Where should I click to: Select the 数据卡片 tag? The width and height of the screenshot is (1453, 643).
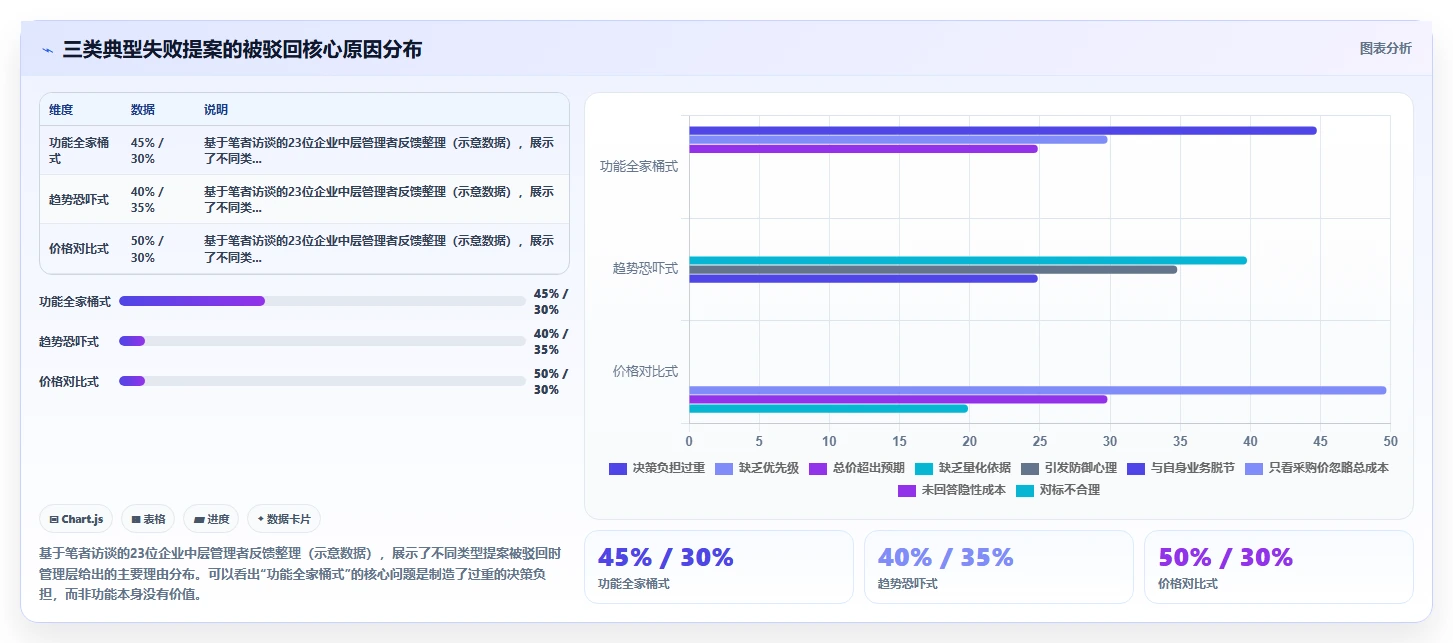(284, 519)
